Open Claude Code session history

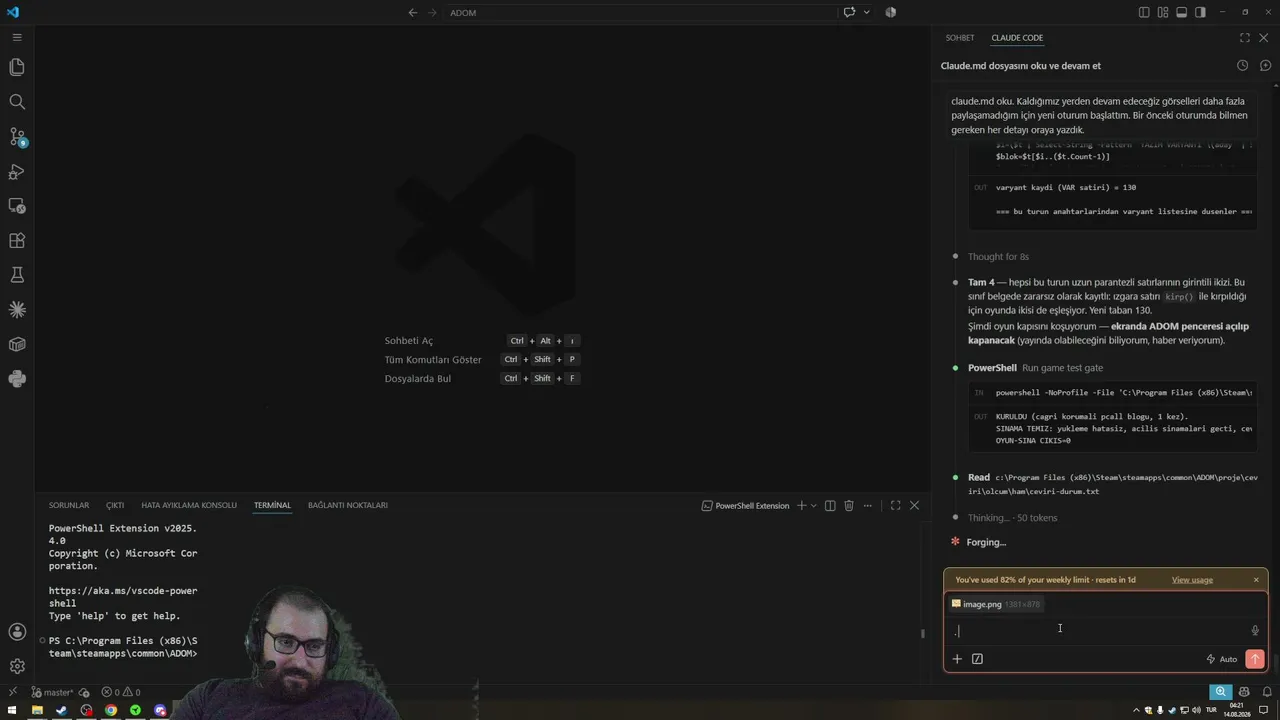click(x=1242, y=66)
